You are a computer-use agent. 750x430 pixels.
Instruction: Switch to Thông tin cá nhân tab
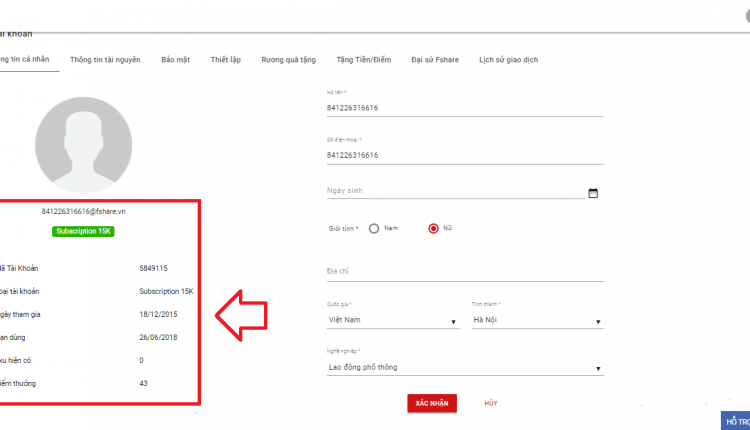(24, 59)
